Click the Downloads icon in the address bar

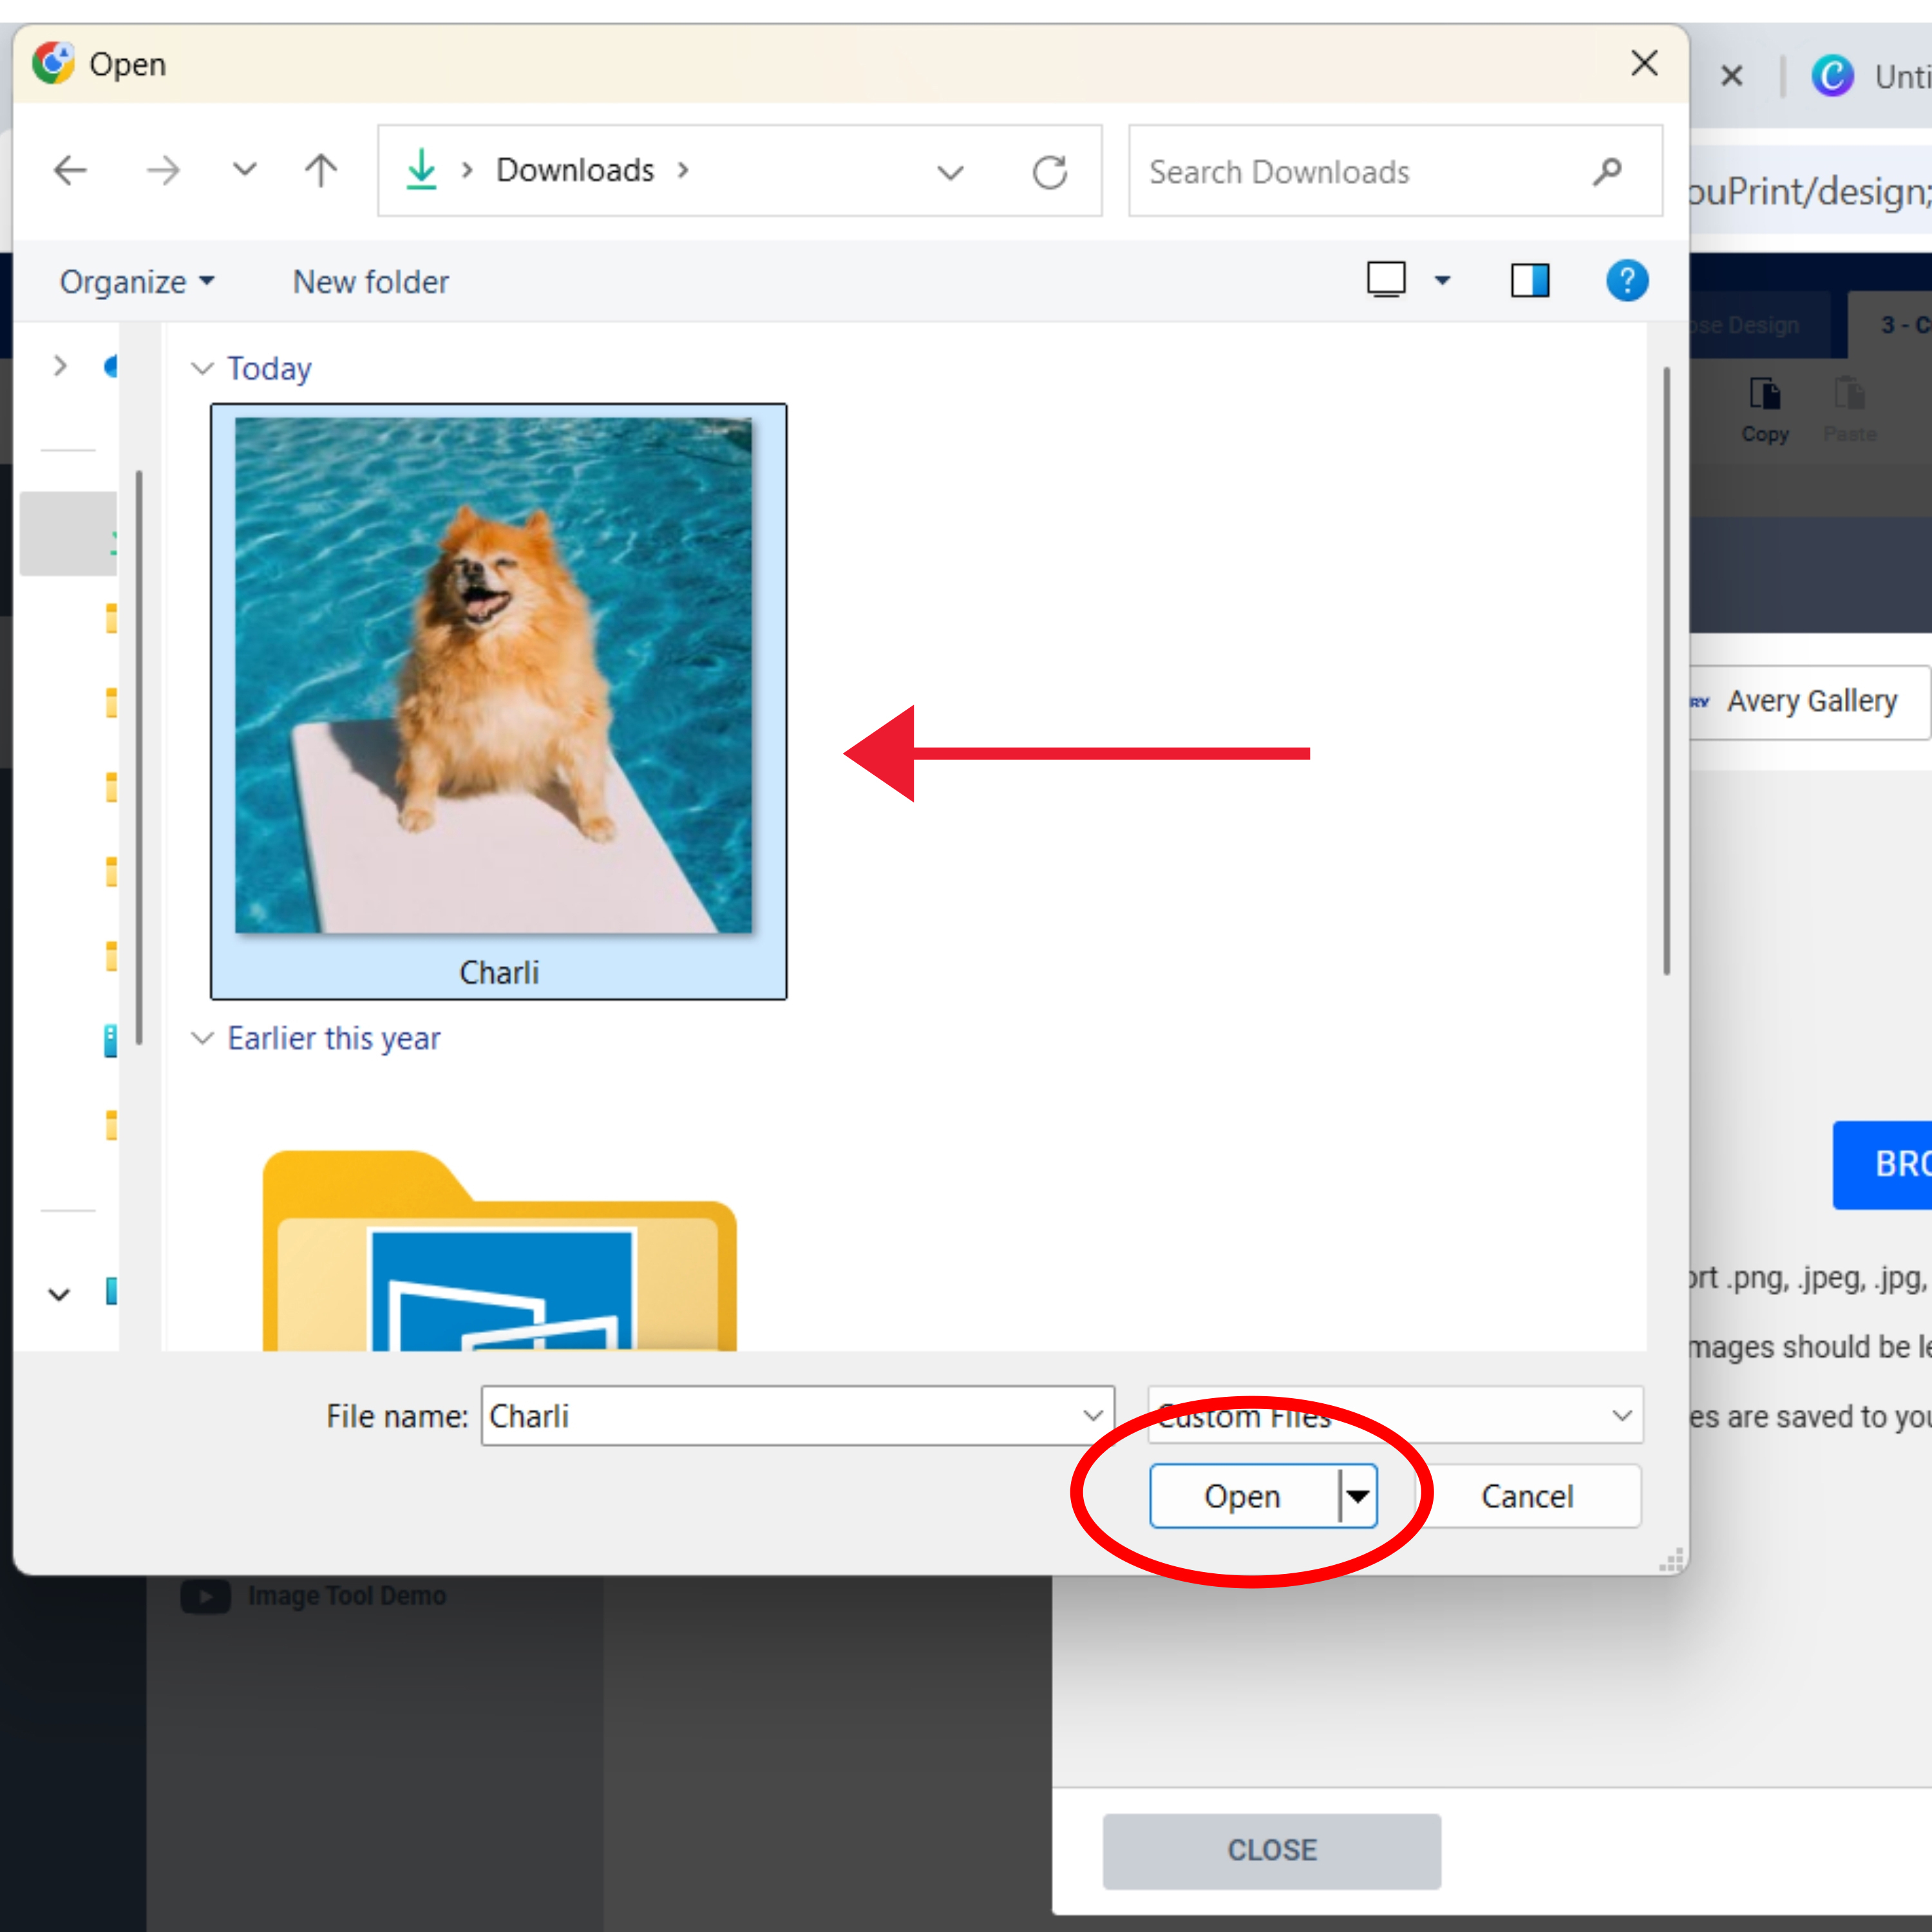422,170
